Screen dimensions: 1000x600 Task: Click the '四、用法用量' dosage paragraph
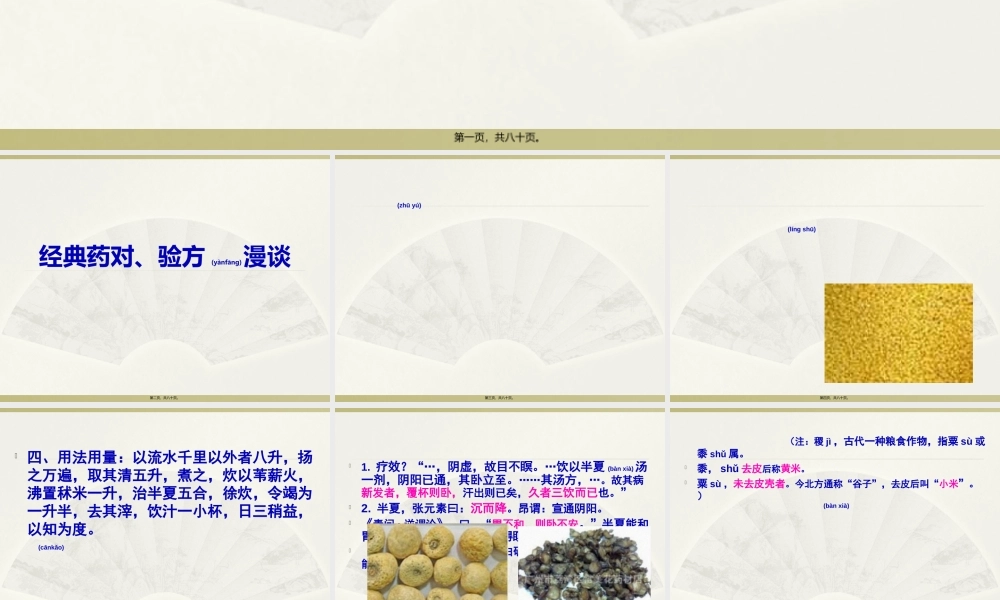point(169,493)
